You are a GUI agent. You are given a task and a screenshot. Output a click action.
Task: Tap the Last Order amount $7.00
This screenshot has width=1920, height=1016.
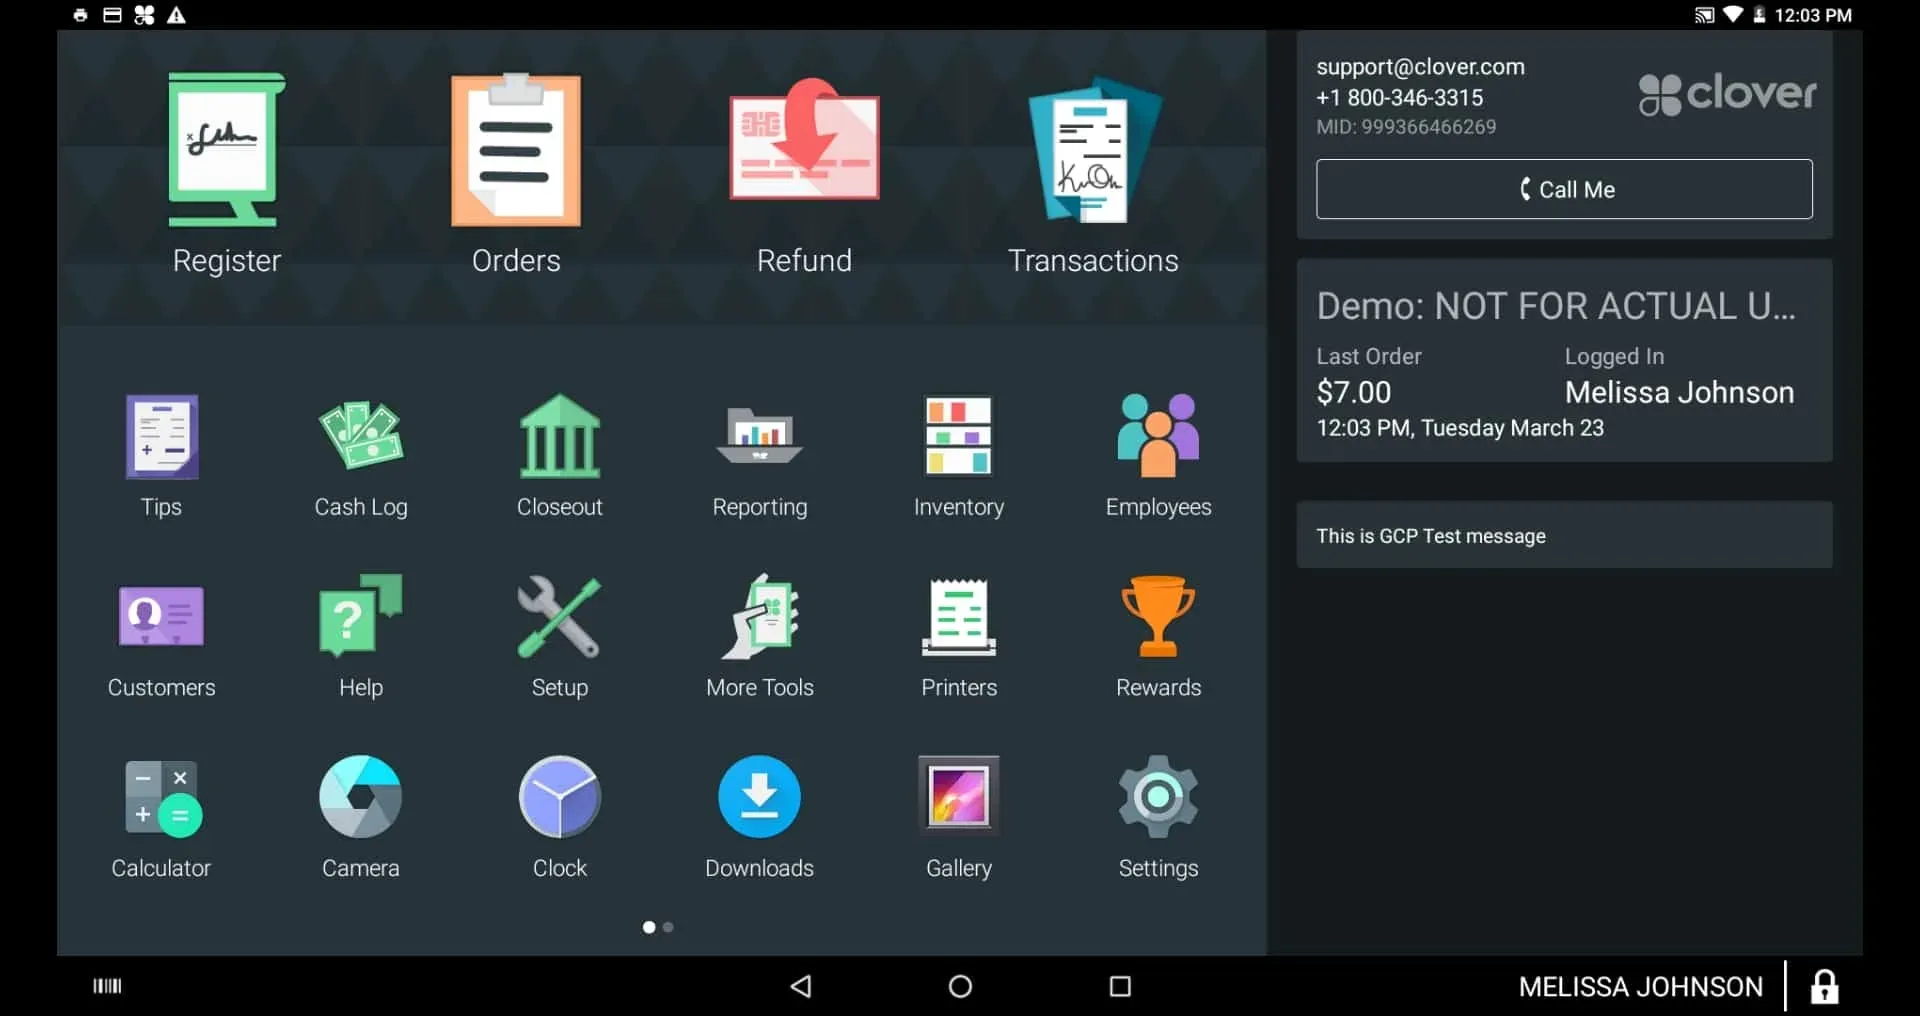click(x=1353, y=392)
